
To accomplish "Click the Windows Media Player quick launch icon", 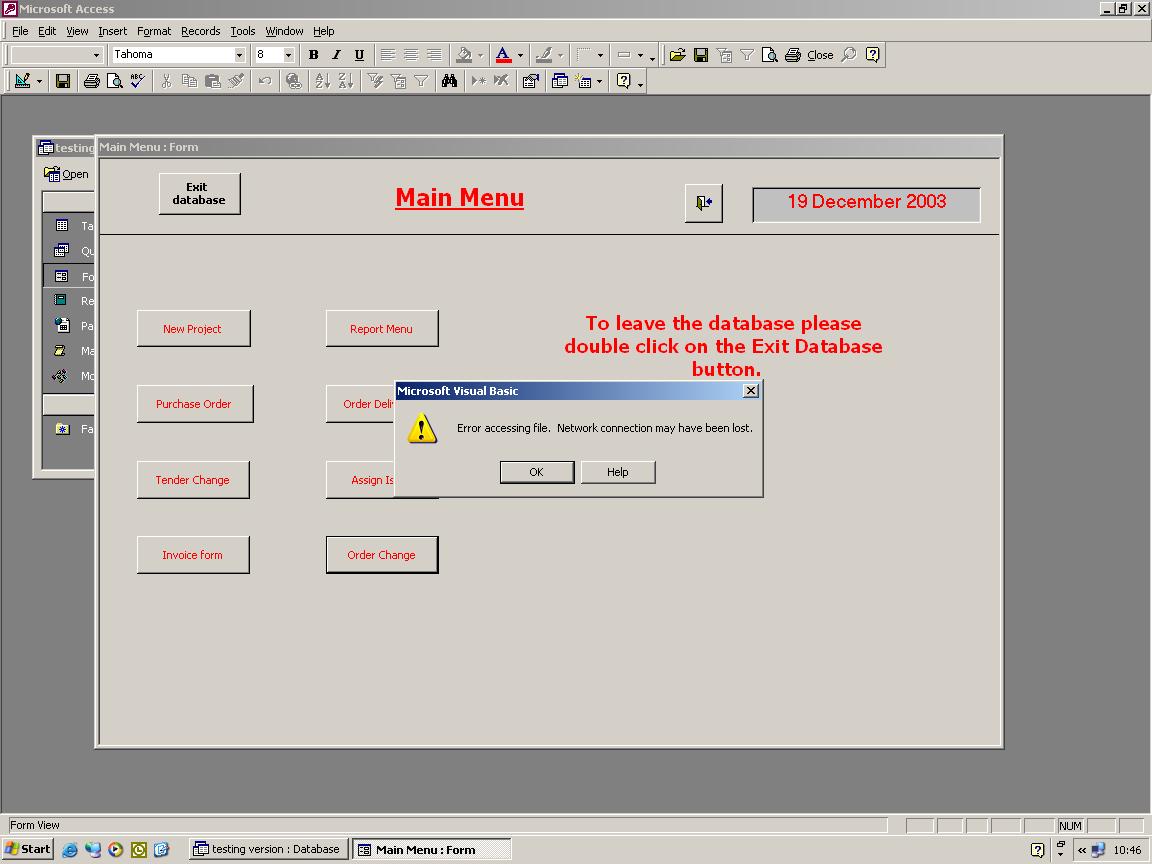I will [116, 849].
